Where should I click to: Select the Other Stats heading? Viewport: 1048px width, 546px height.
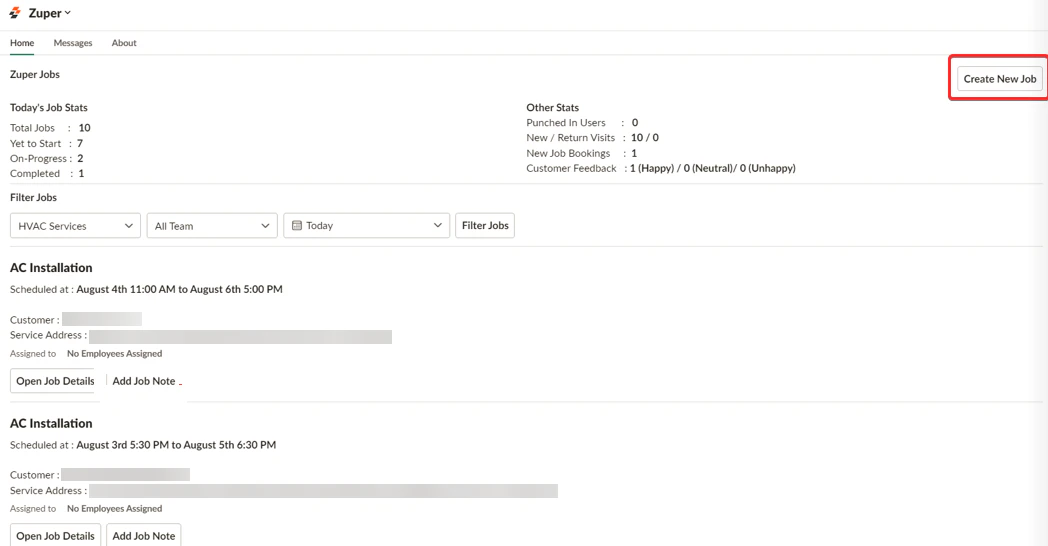point(552,108)
